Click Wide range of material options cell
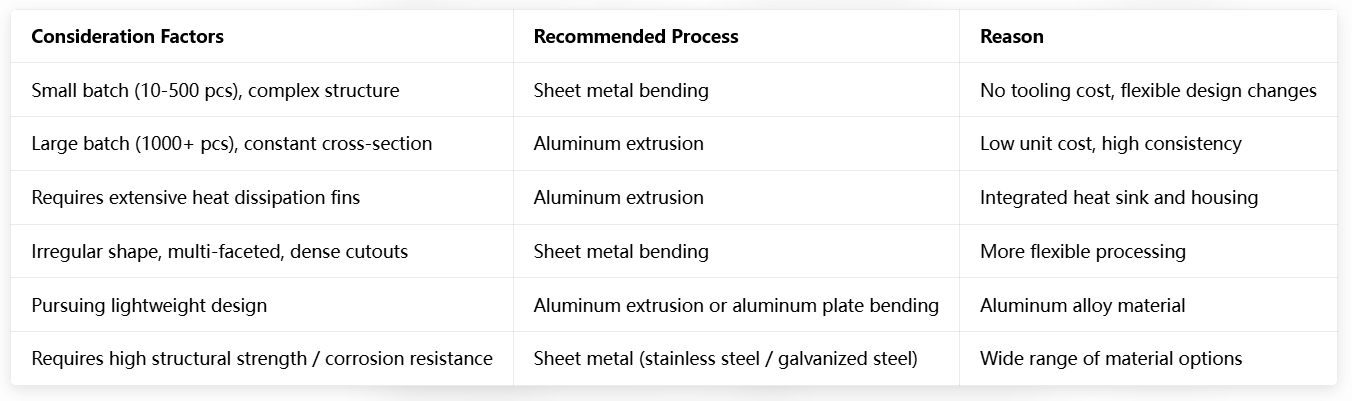 pos(1111,359)
